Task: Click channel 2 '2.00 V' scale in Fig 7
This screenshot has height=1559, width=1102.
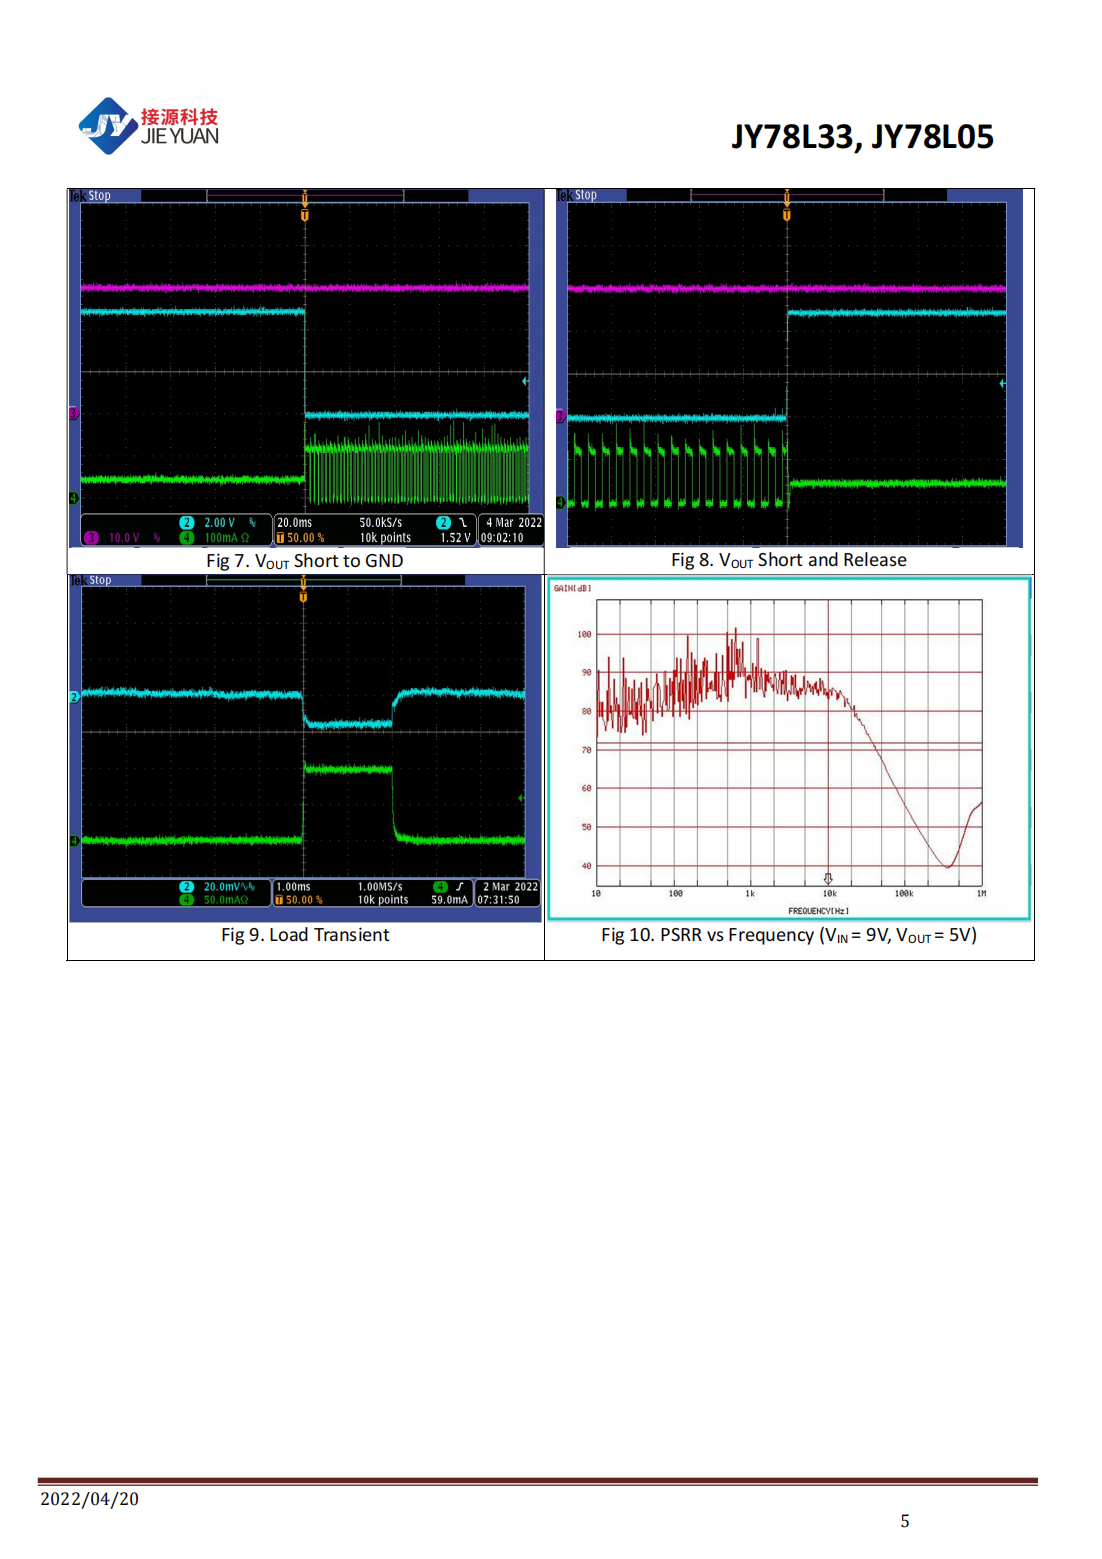Action: pyautogui.click(x=219, y=523)
